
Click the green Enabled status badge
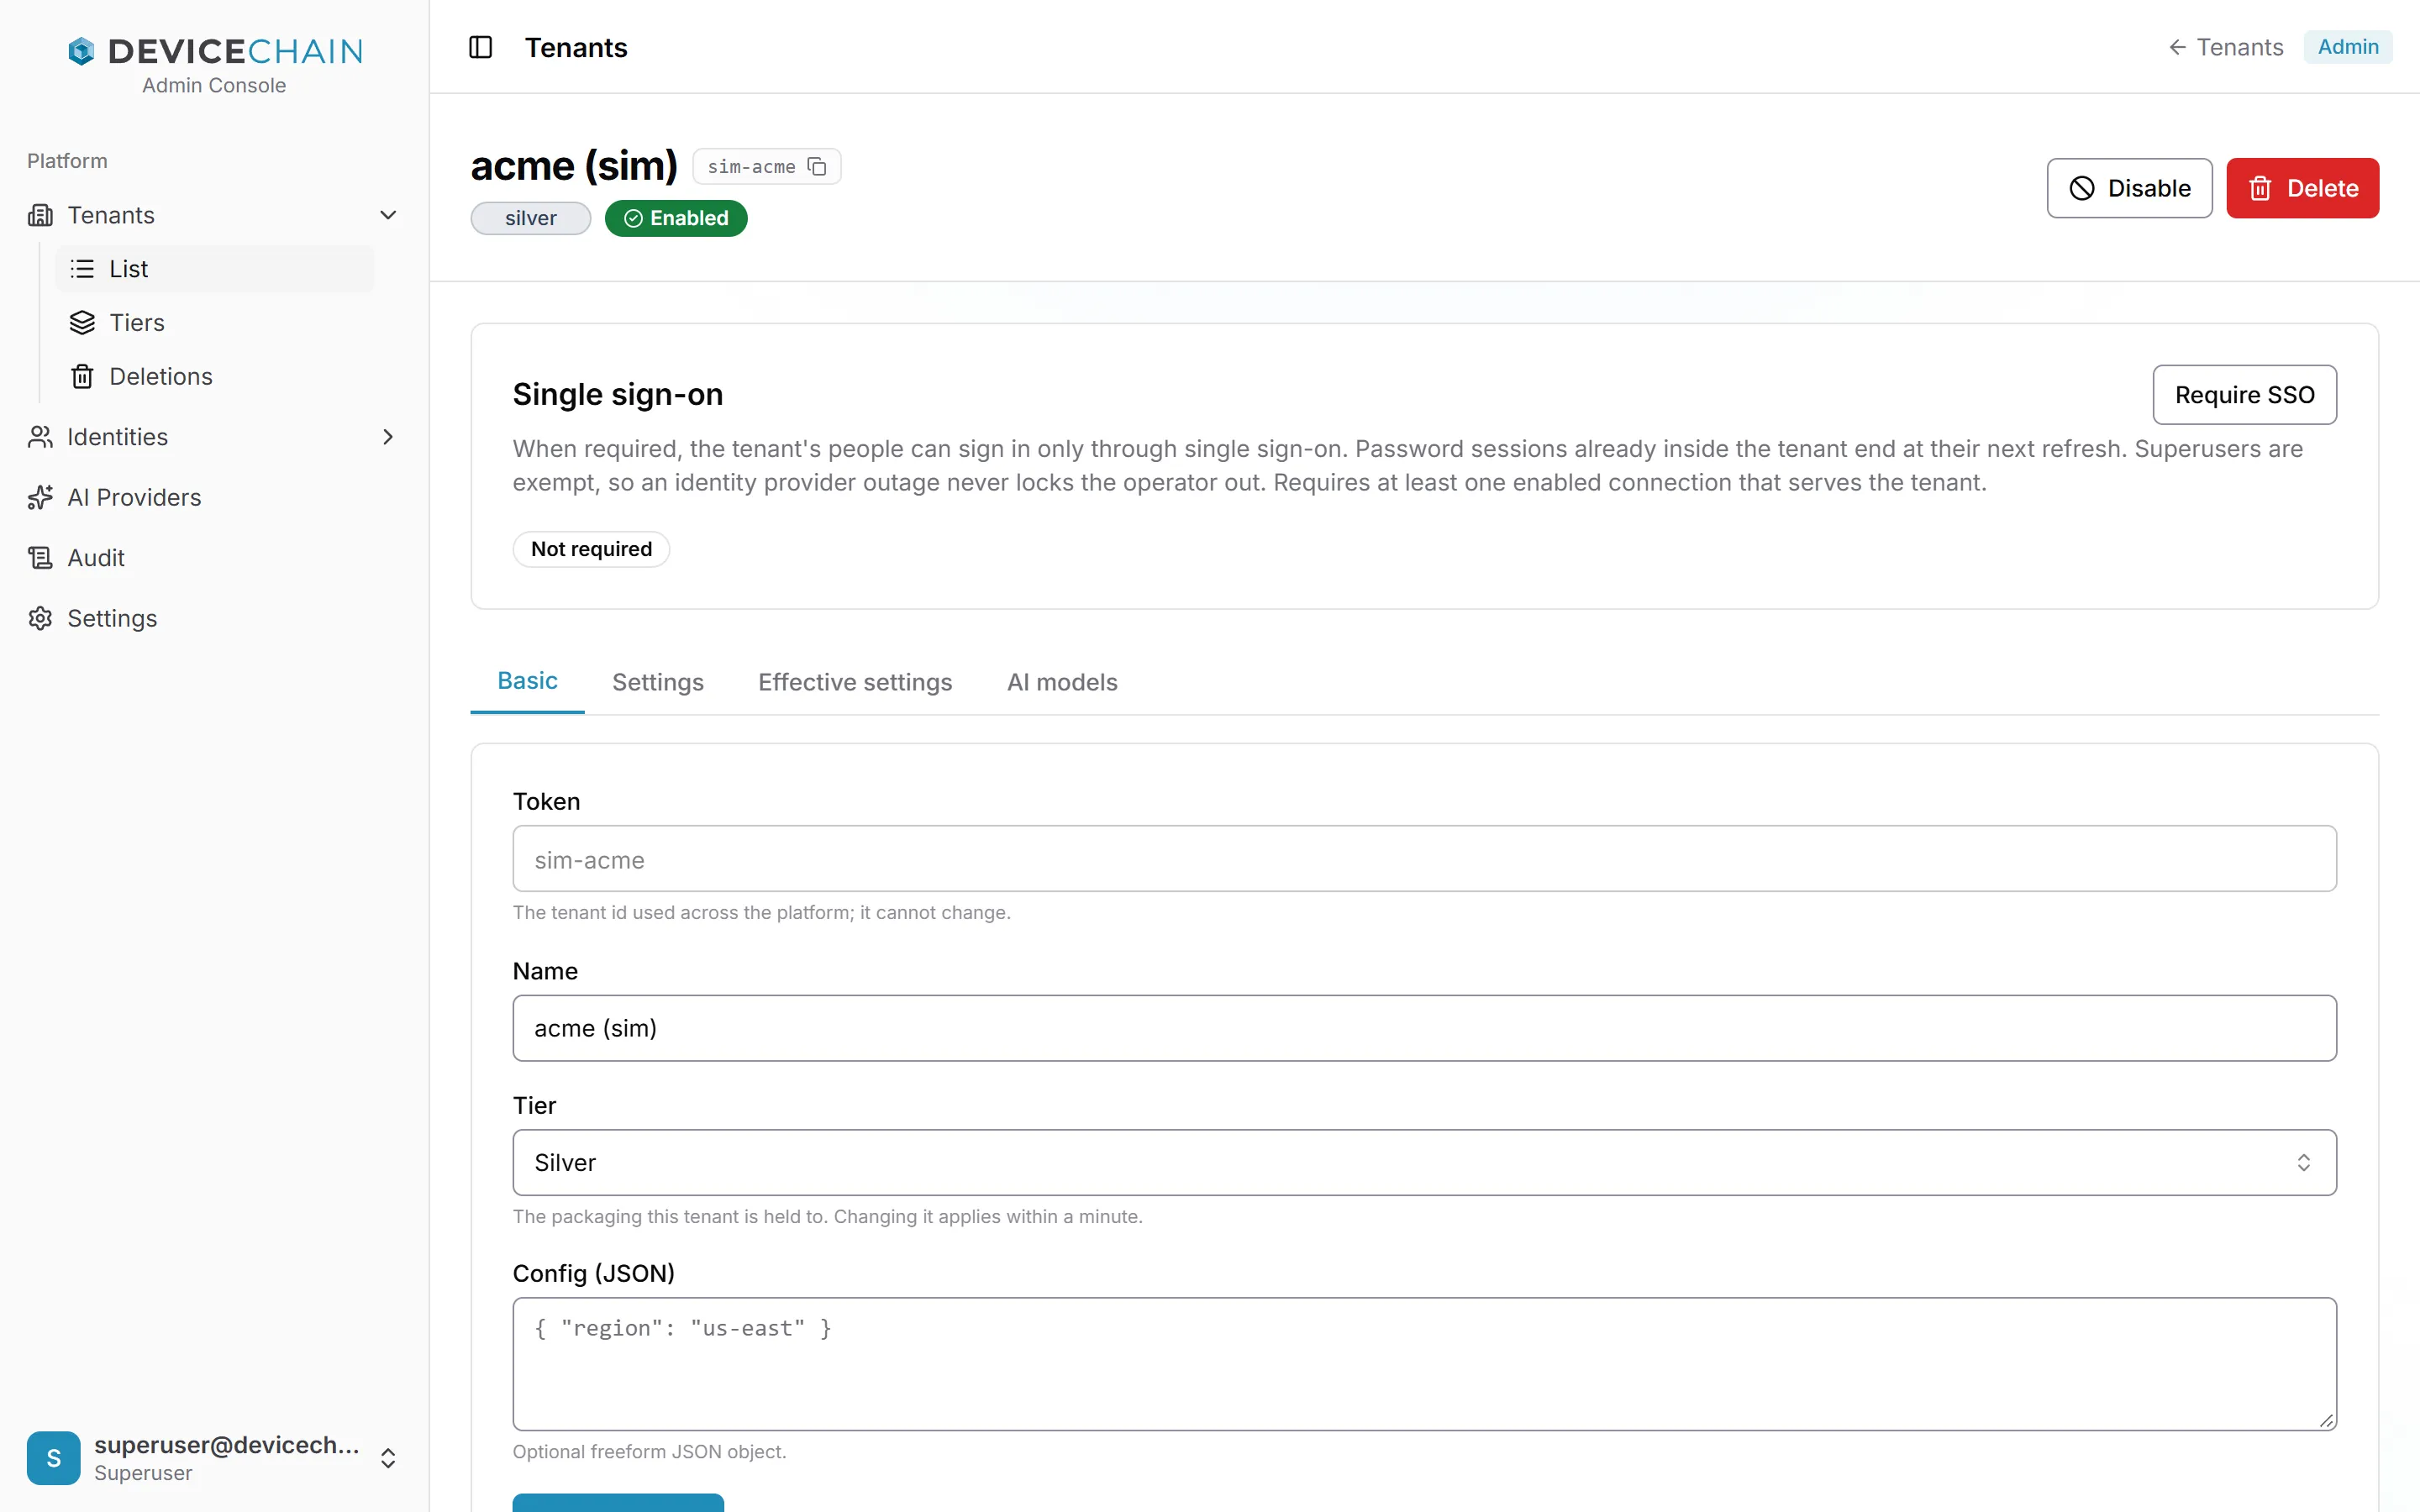click(676, 218)
